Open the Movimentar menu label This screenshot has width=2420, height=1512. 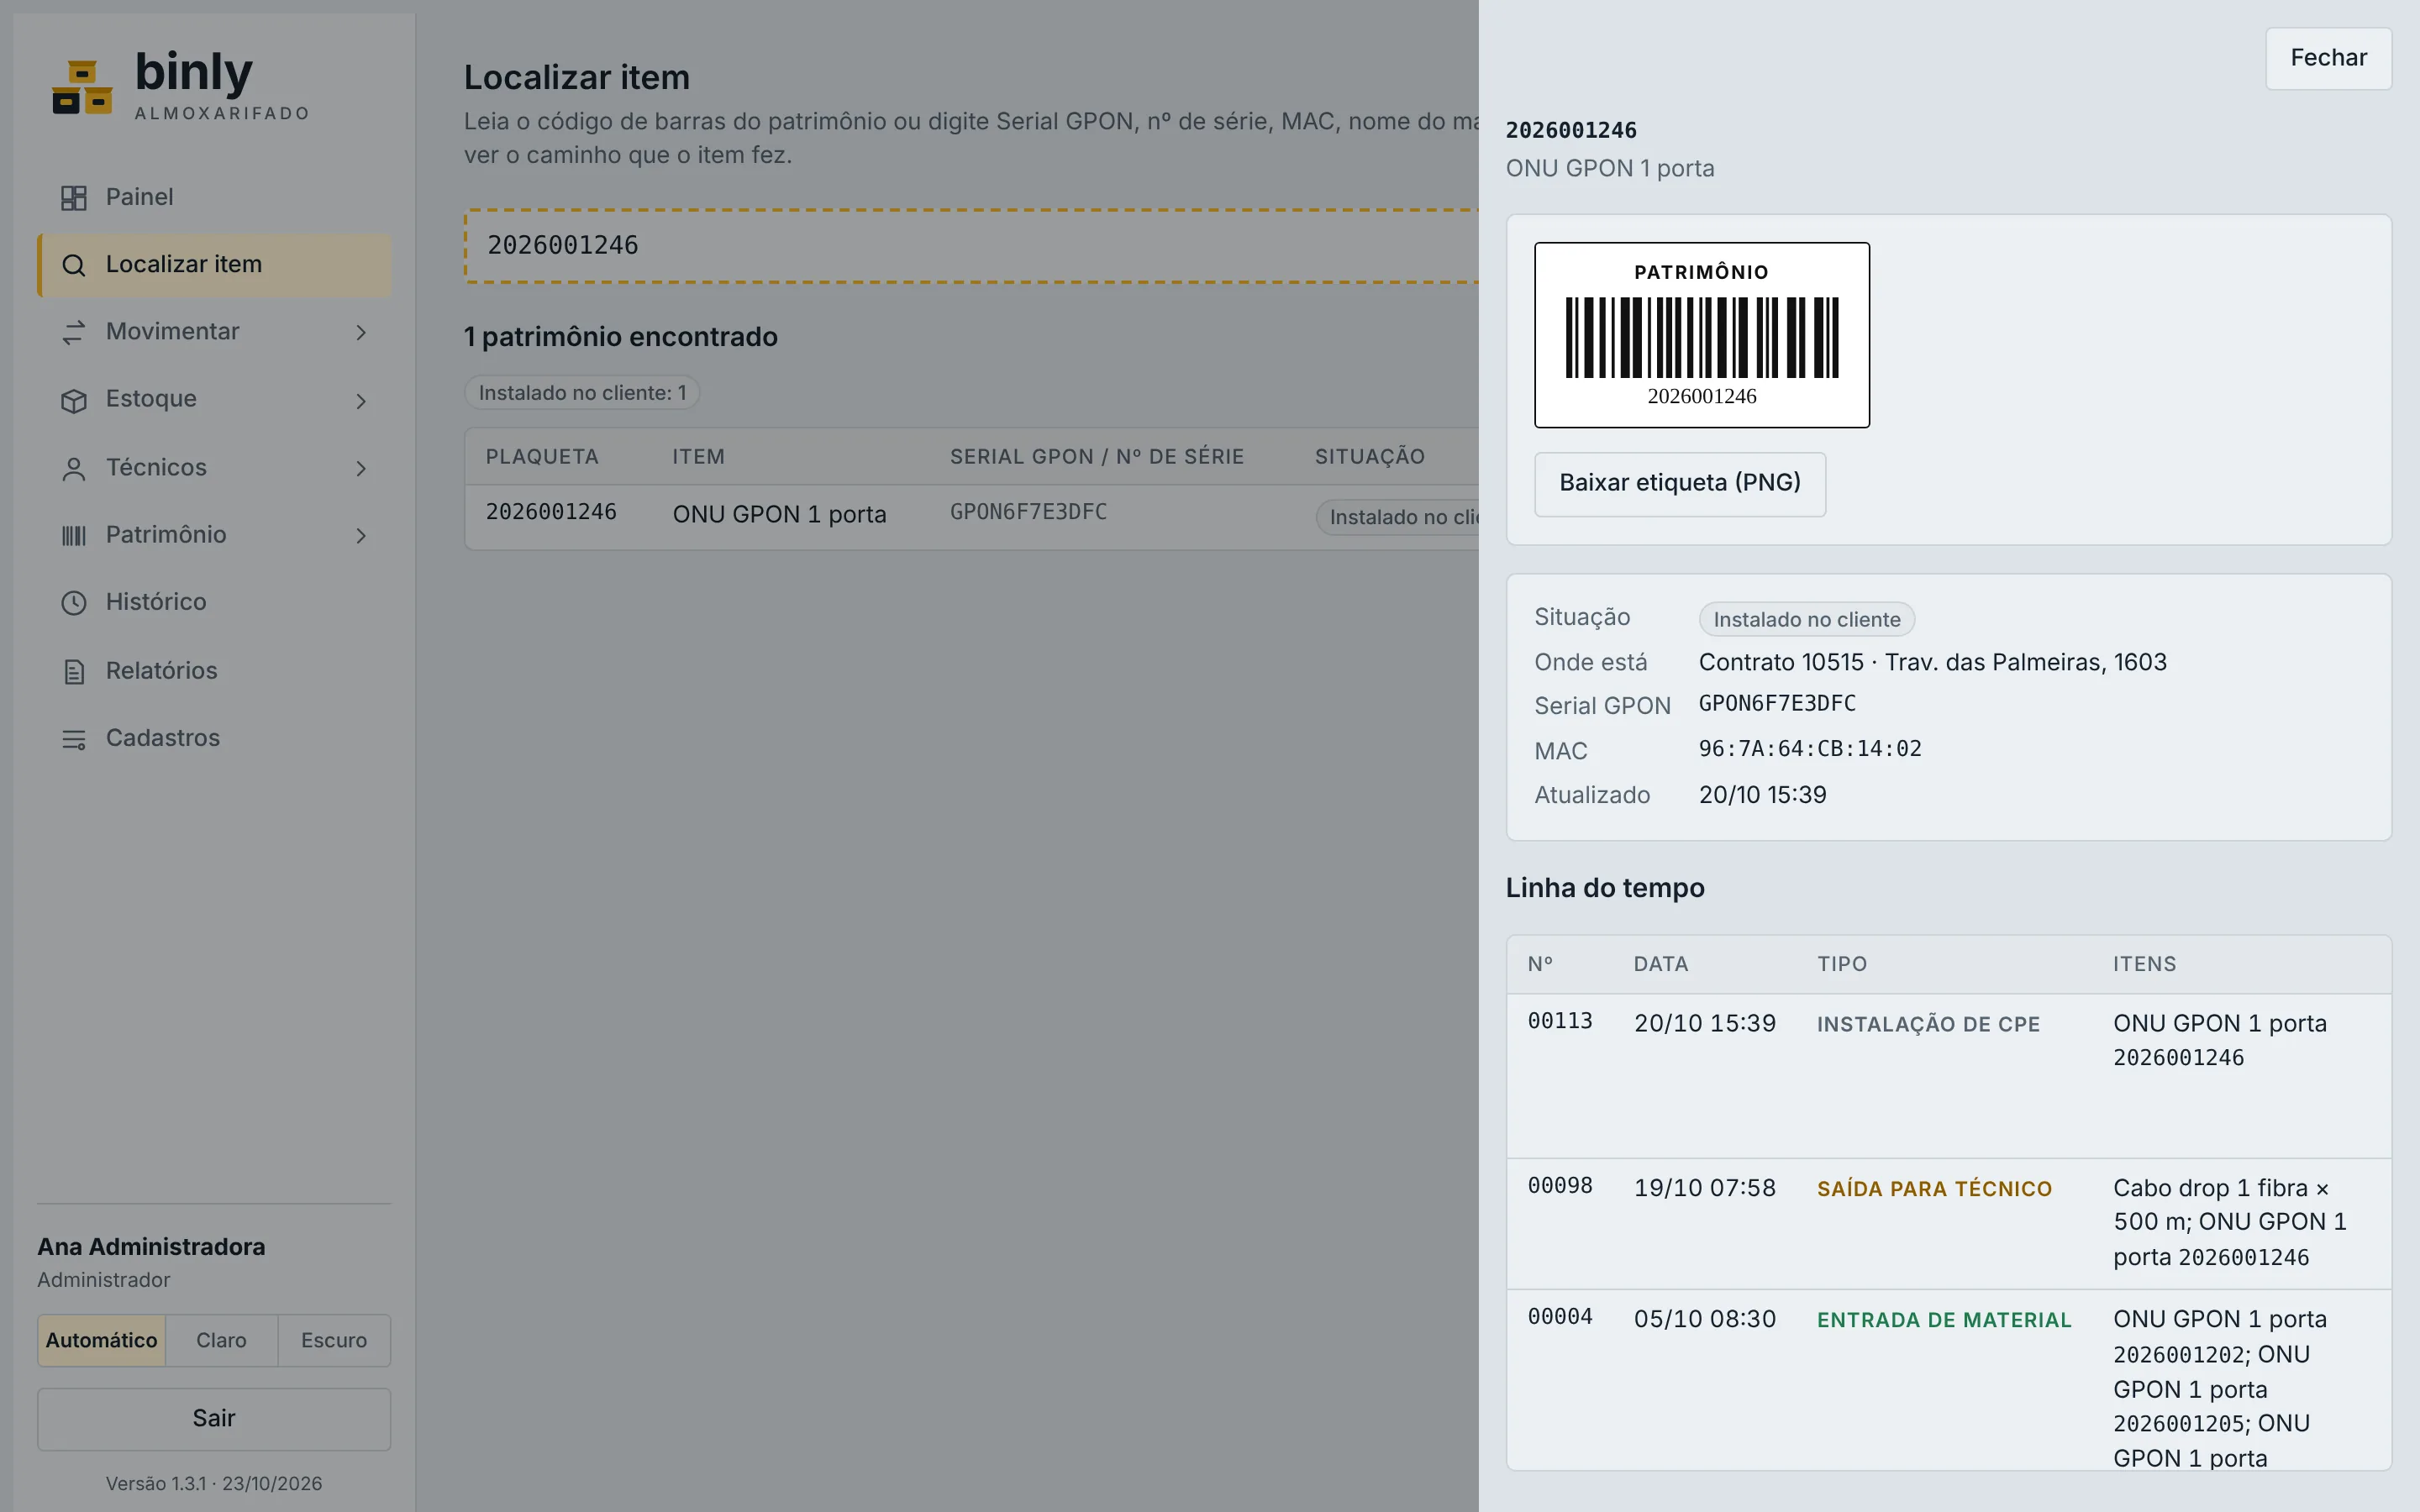[172, 331]
